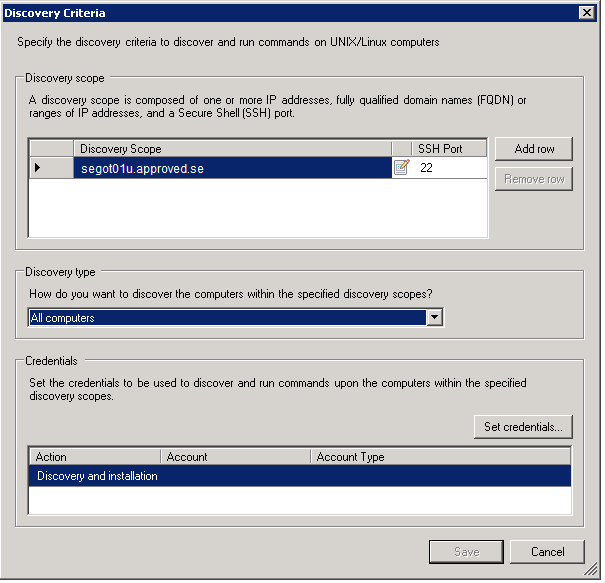Click the Action column header
This screenshot has height=583, width=605.
click(x=95, y=457)
